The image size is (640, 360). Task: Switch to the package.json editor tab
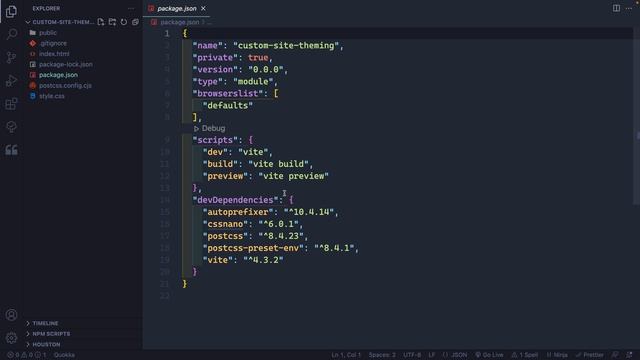coord(177,8)
